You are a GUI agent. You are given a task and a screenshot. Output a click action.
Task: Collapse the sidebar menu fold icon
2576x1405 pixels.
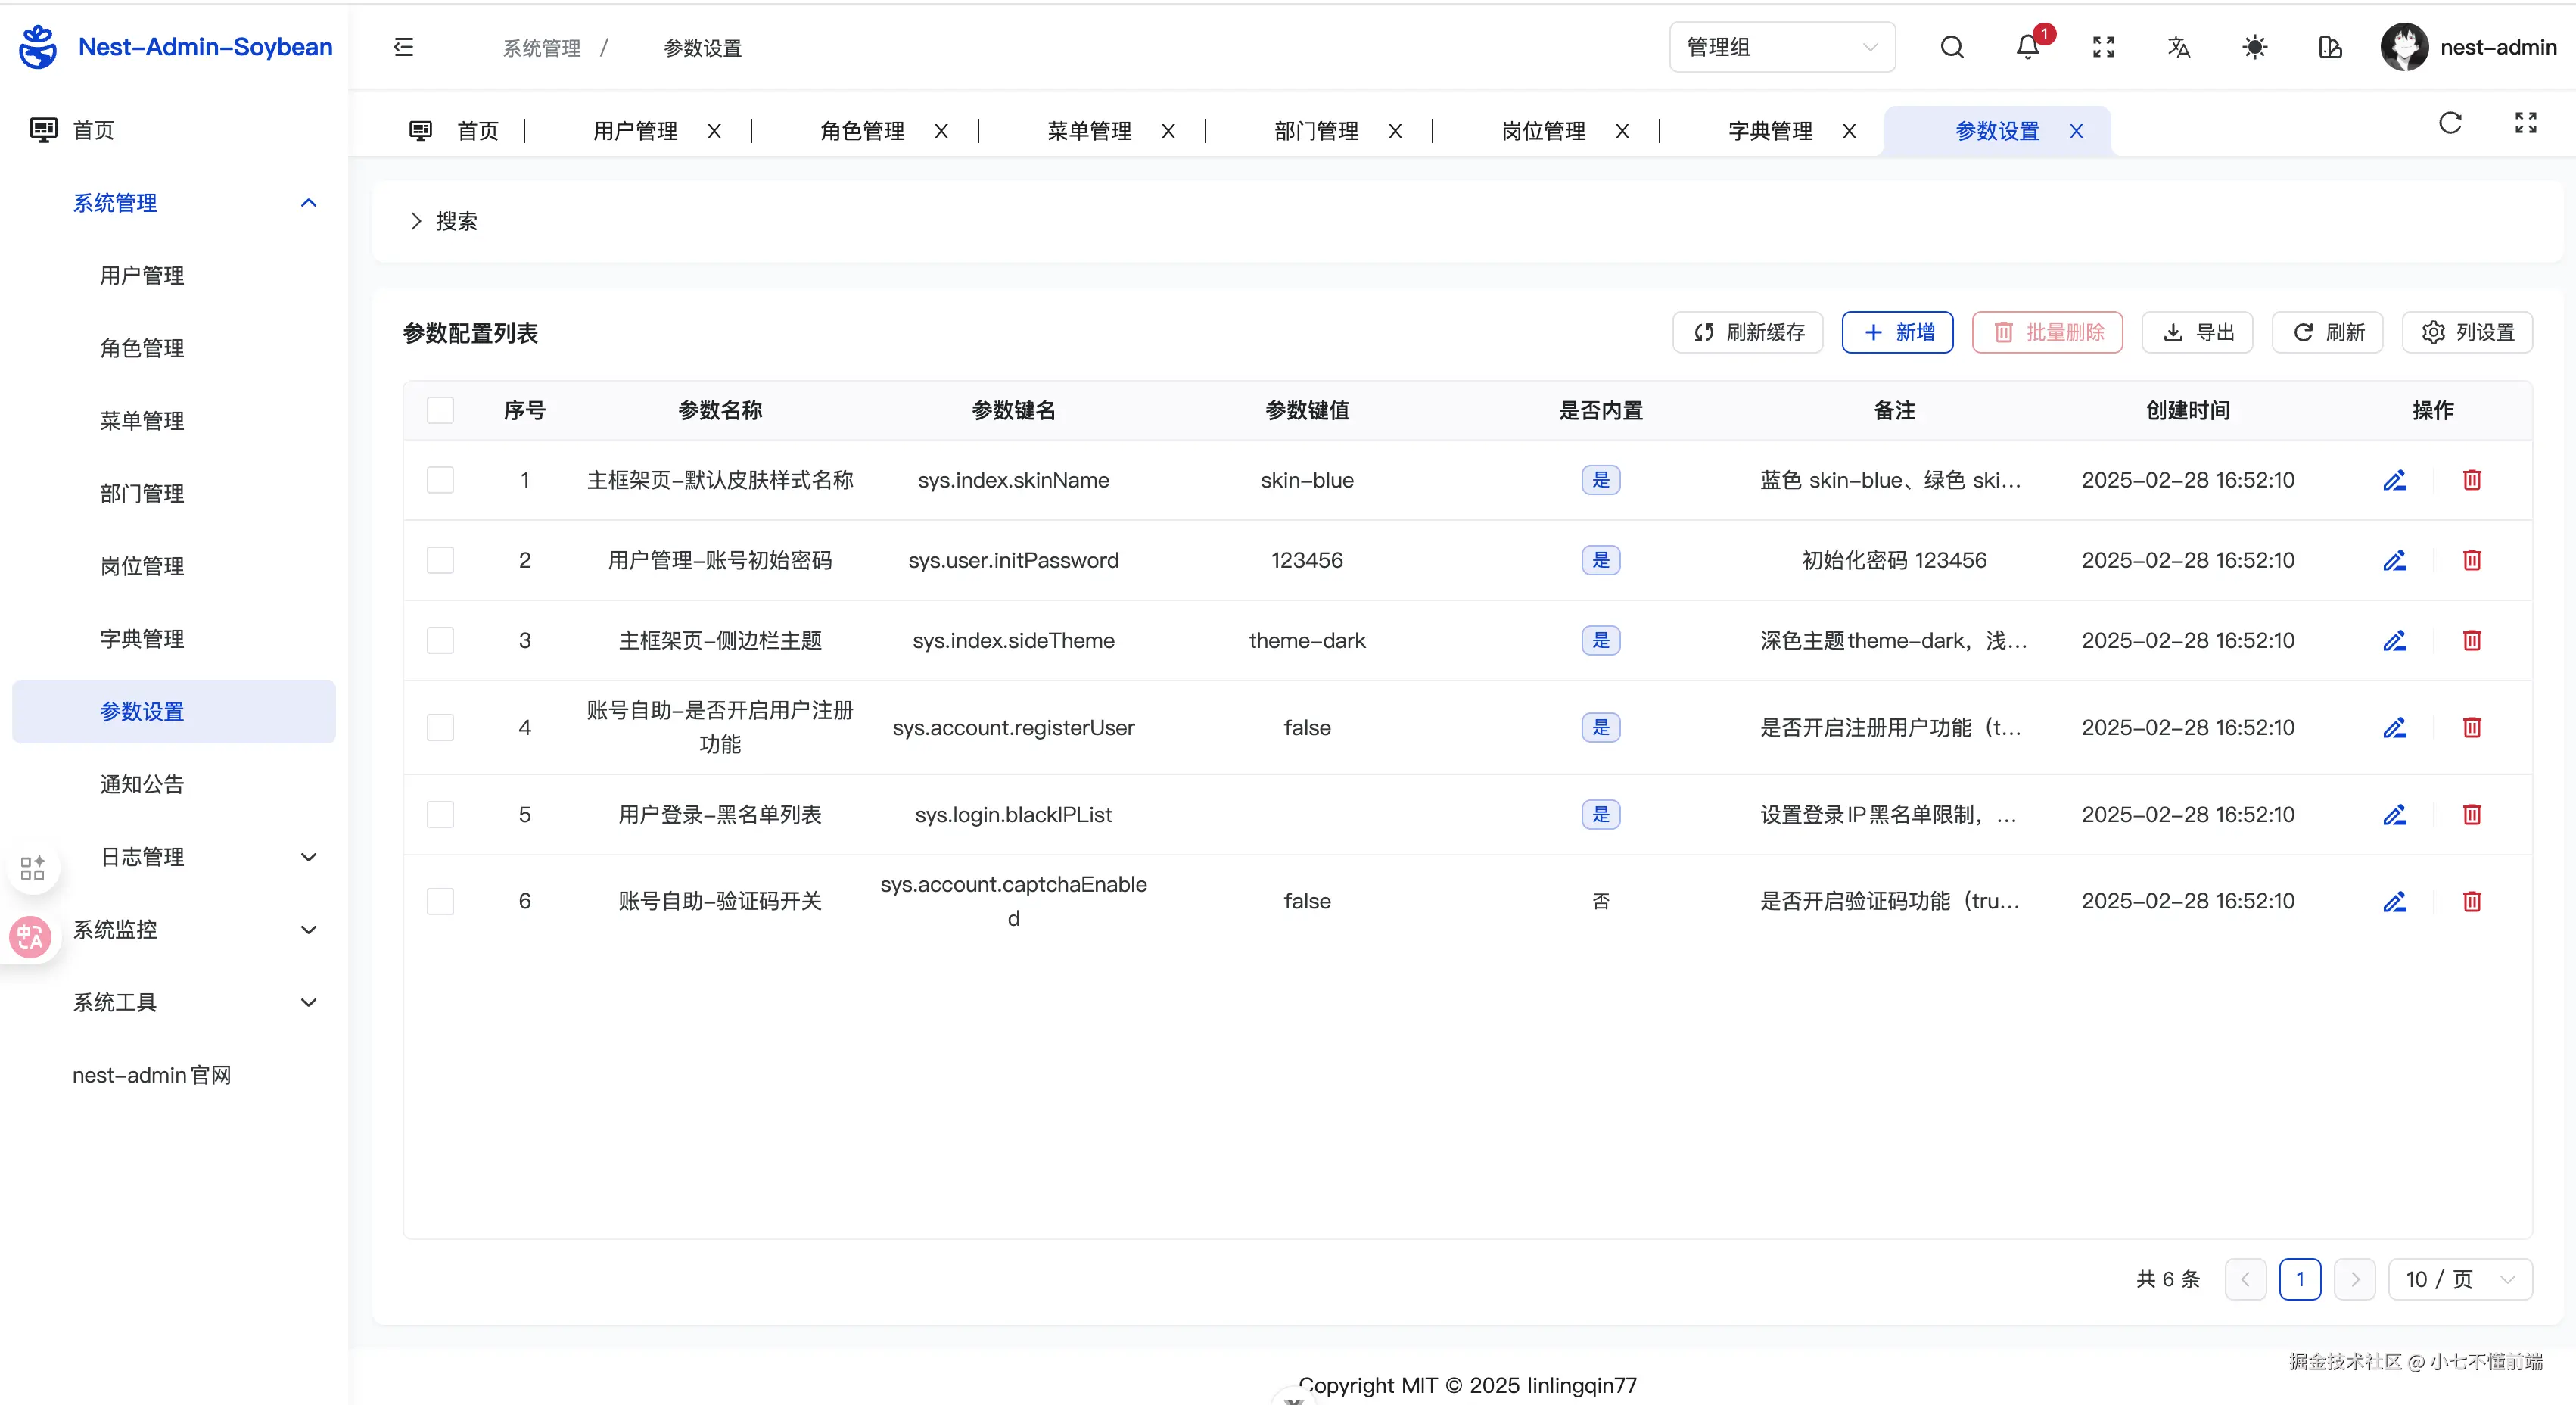pyautogui.click(x=403, y=47)
